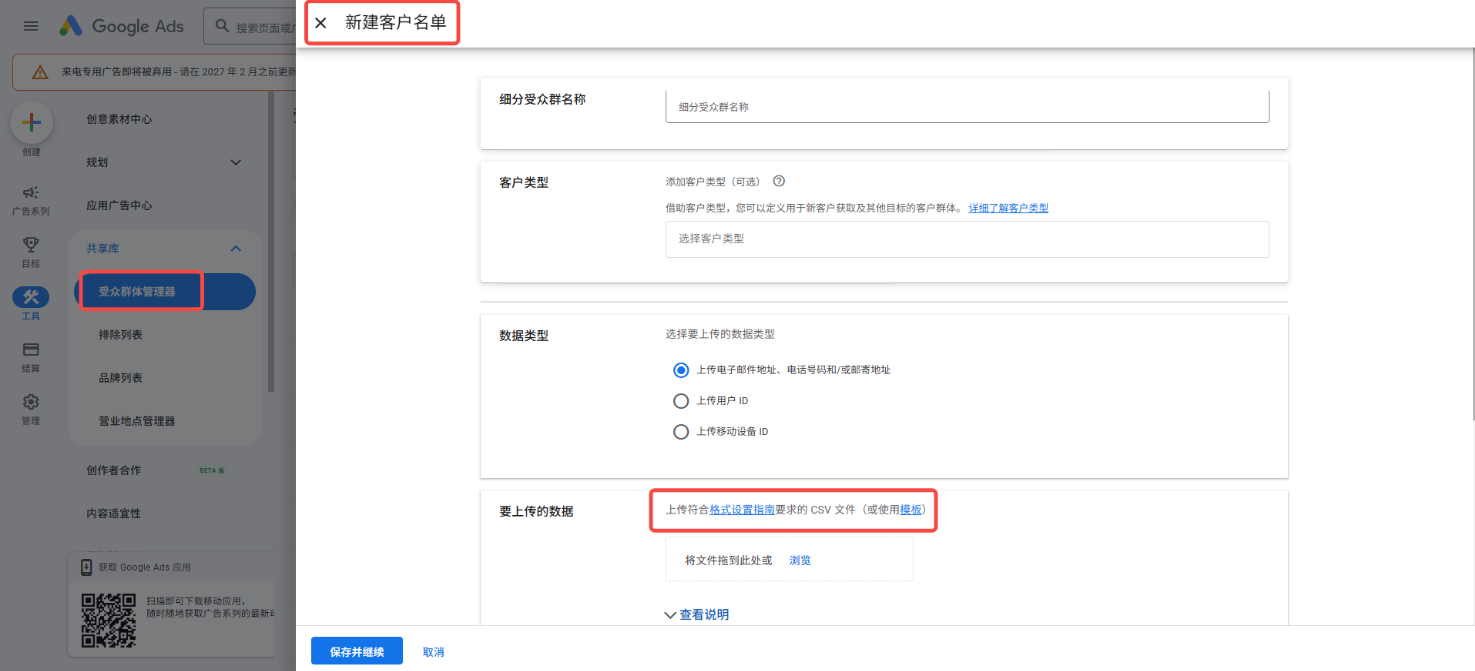Select 上传移动设备 ID radio option

click(680, 431)
